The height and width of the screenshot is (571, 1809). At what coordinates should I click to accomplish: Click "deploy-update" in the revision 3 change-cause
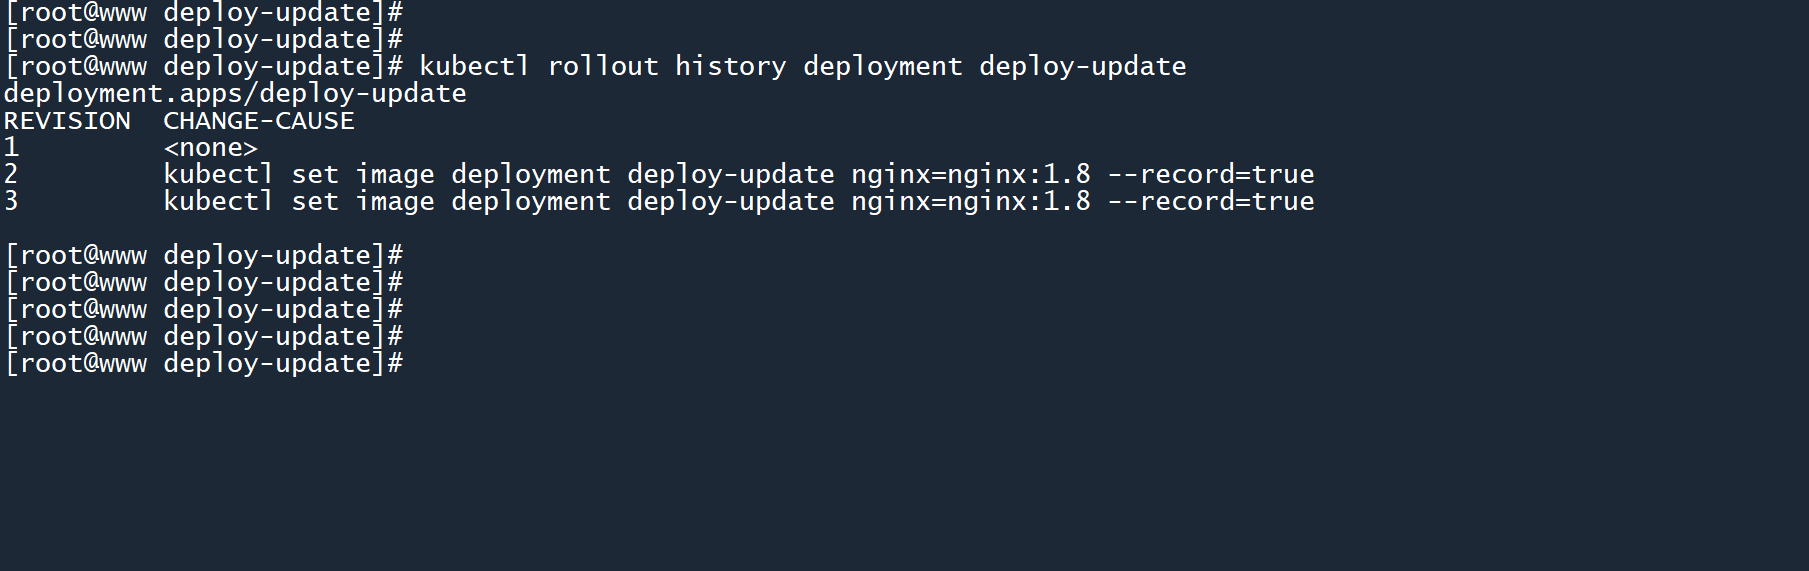[x=730, y=202]
